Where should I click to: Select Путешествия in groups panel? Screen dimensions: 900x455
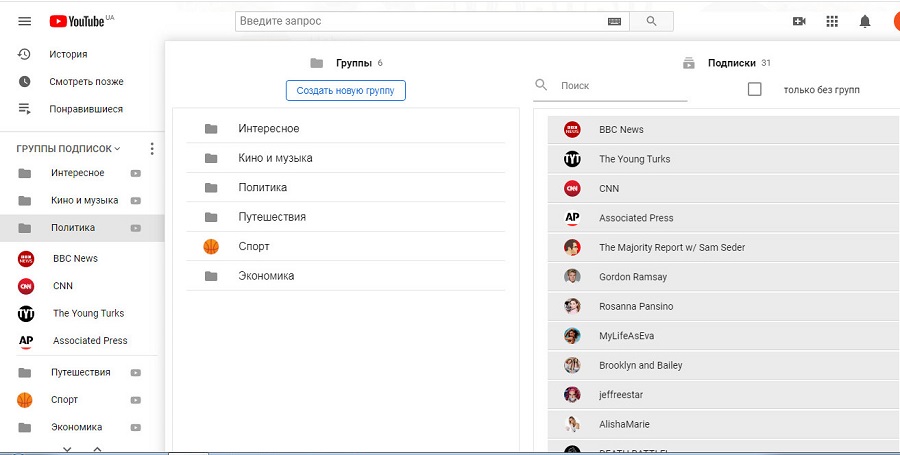[346, 217]
